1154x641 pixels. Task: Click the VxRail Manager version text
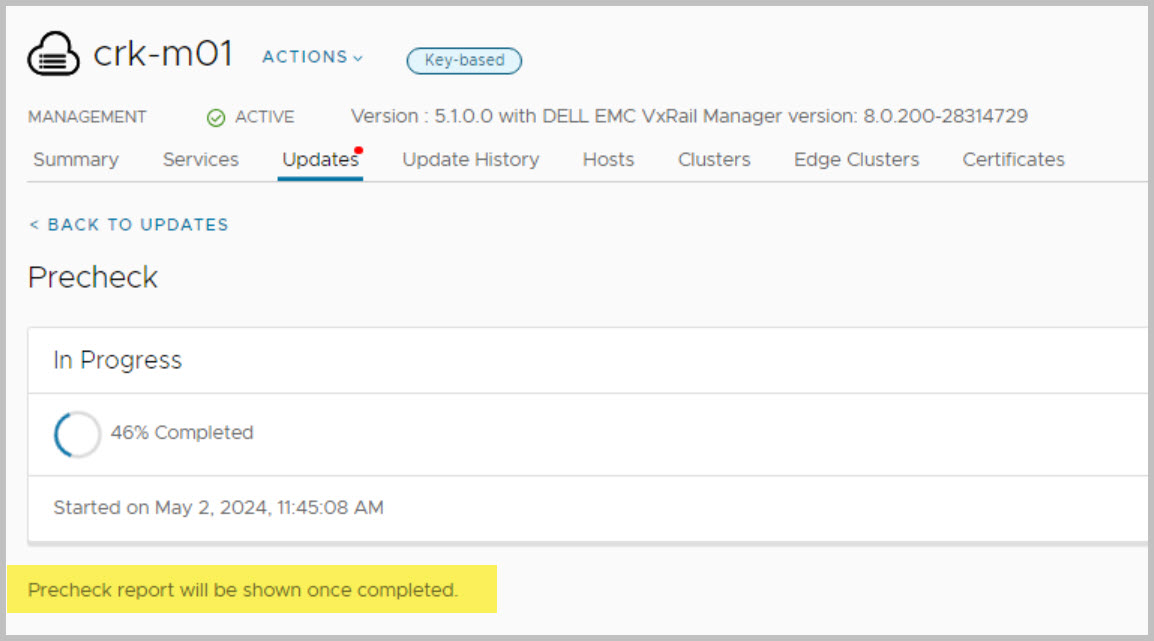[689, 117]
